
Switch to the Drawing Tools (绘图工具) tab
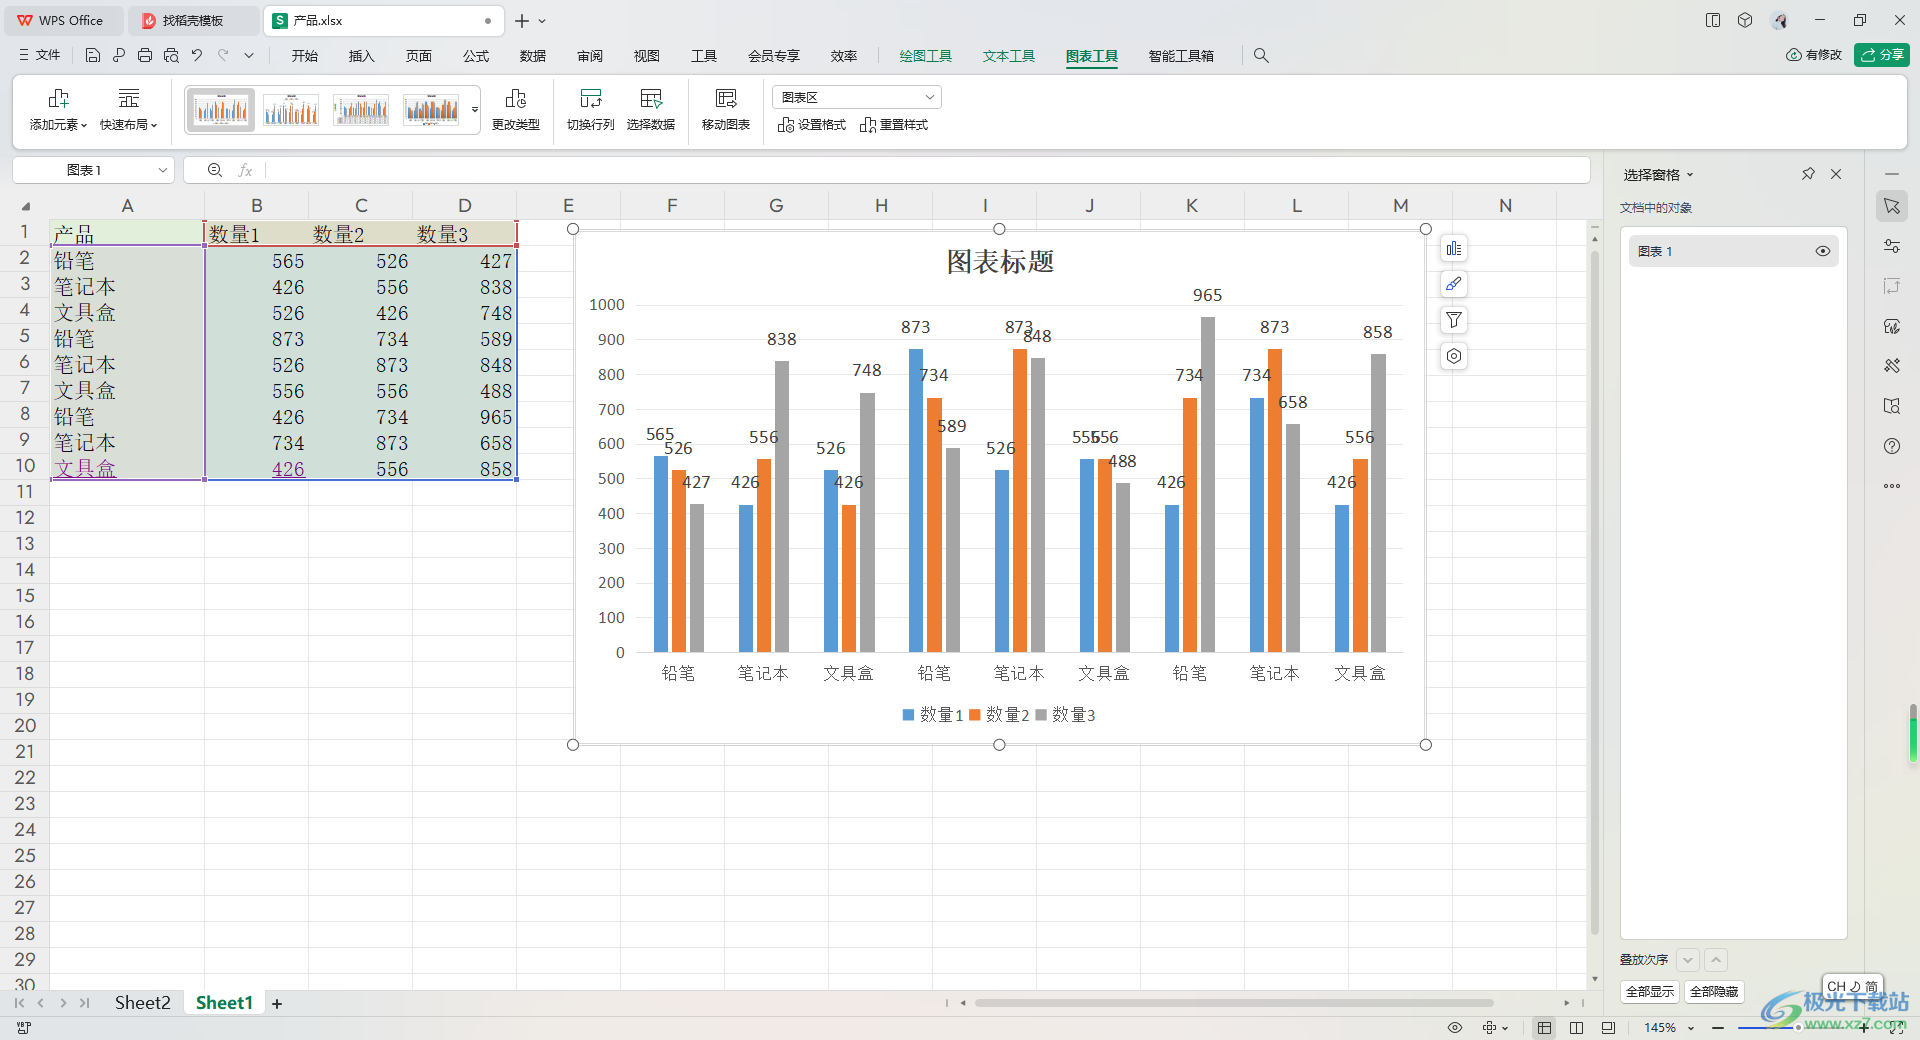[926, 56]
